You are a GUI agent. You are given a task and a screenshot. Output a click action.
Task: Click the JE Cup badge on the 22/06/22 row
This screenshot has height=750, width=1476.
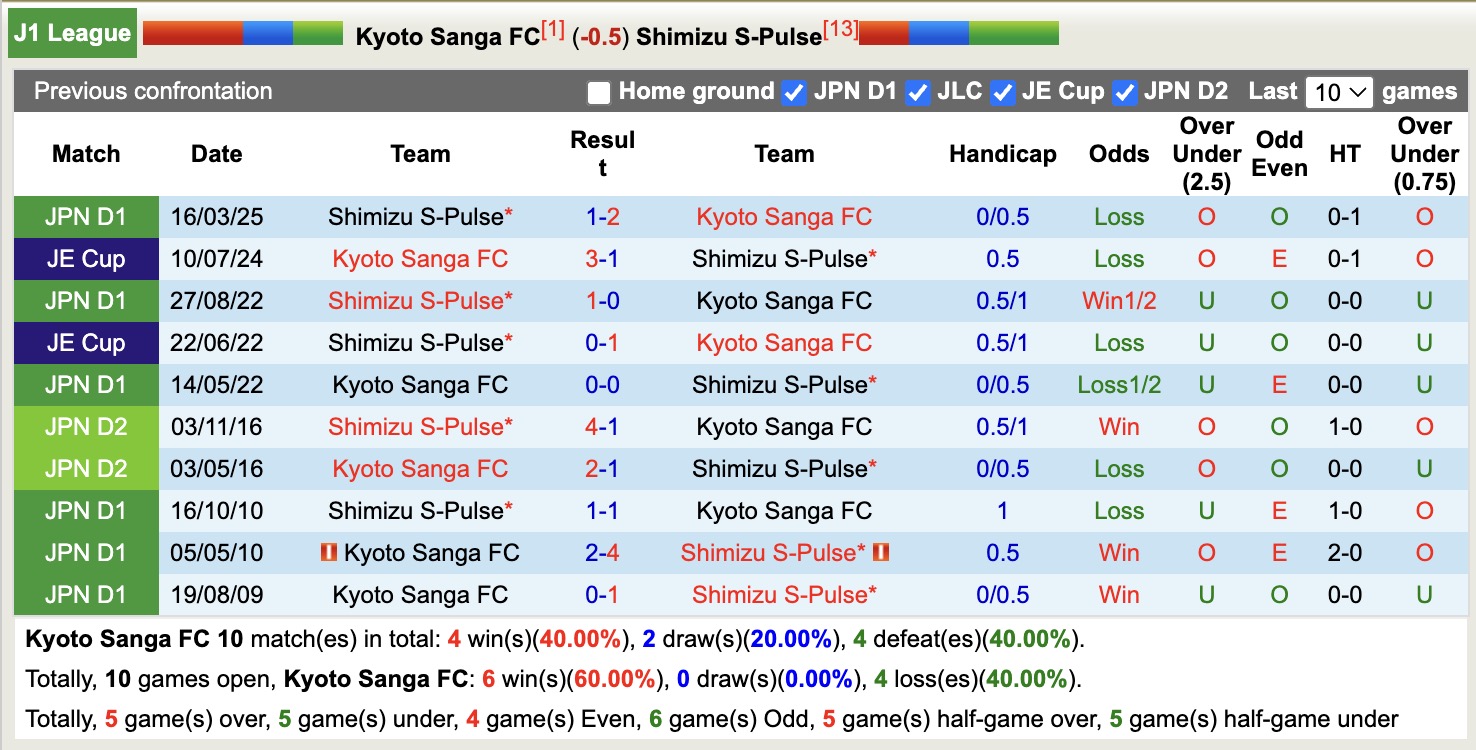tap(85, 342)
